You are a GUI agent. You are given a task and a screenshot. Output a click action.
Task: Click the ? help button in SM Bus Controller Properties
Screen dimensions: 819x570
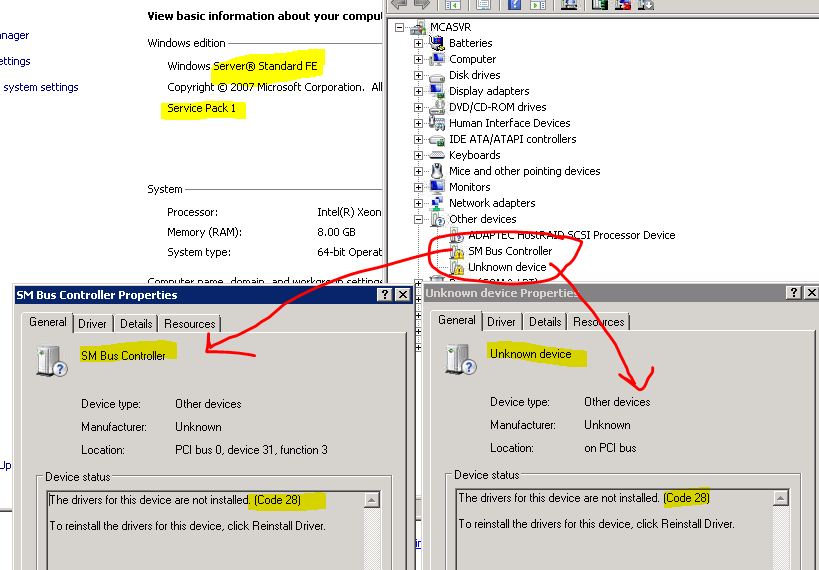[385, 295]
